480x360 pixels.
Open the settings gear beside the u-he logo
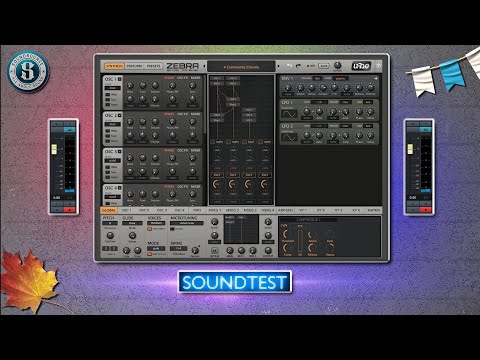(x=379, y=66)
